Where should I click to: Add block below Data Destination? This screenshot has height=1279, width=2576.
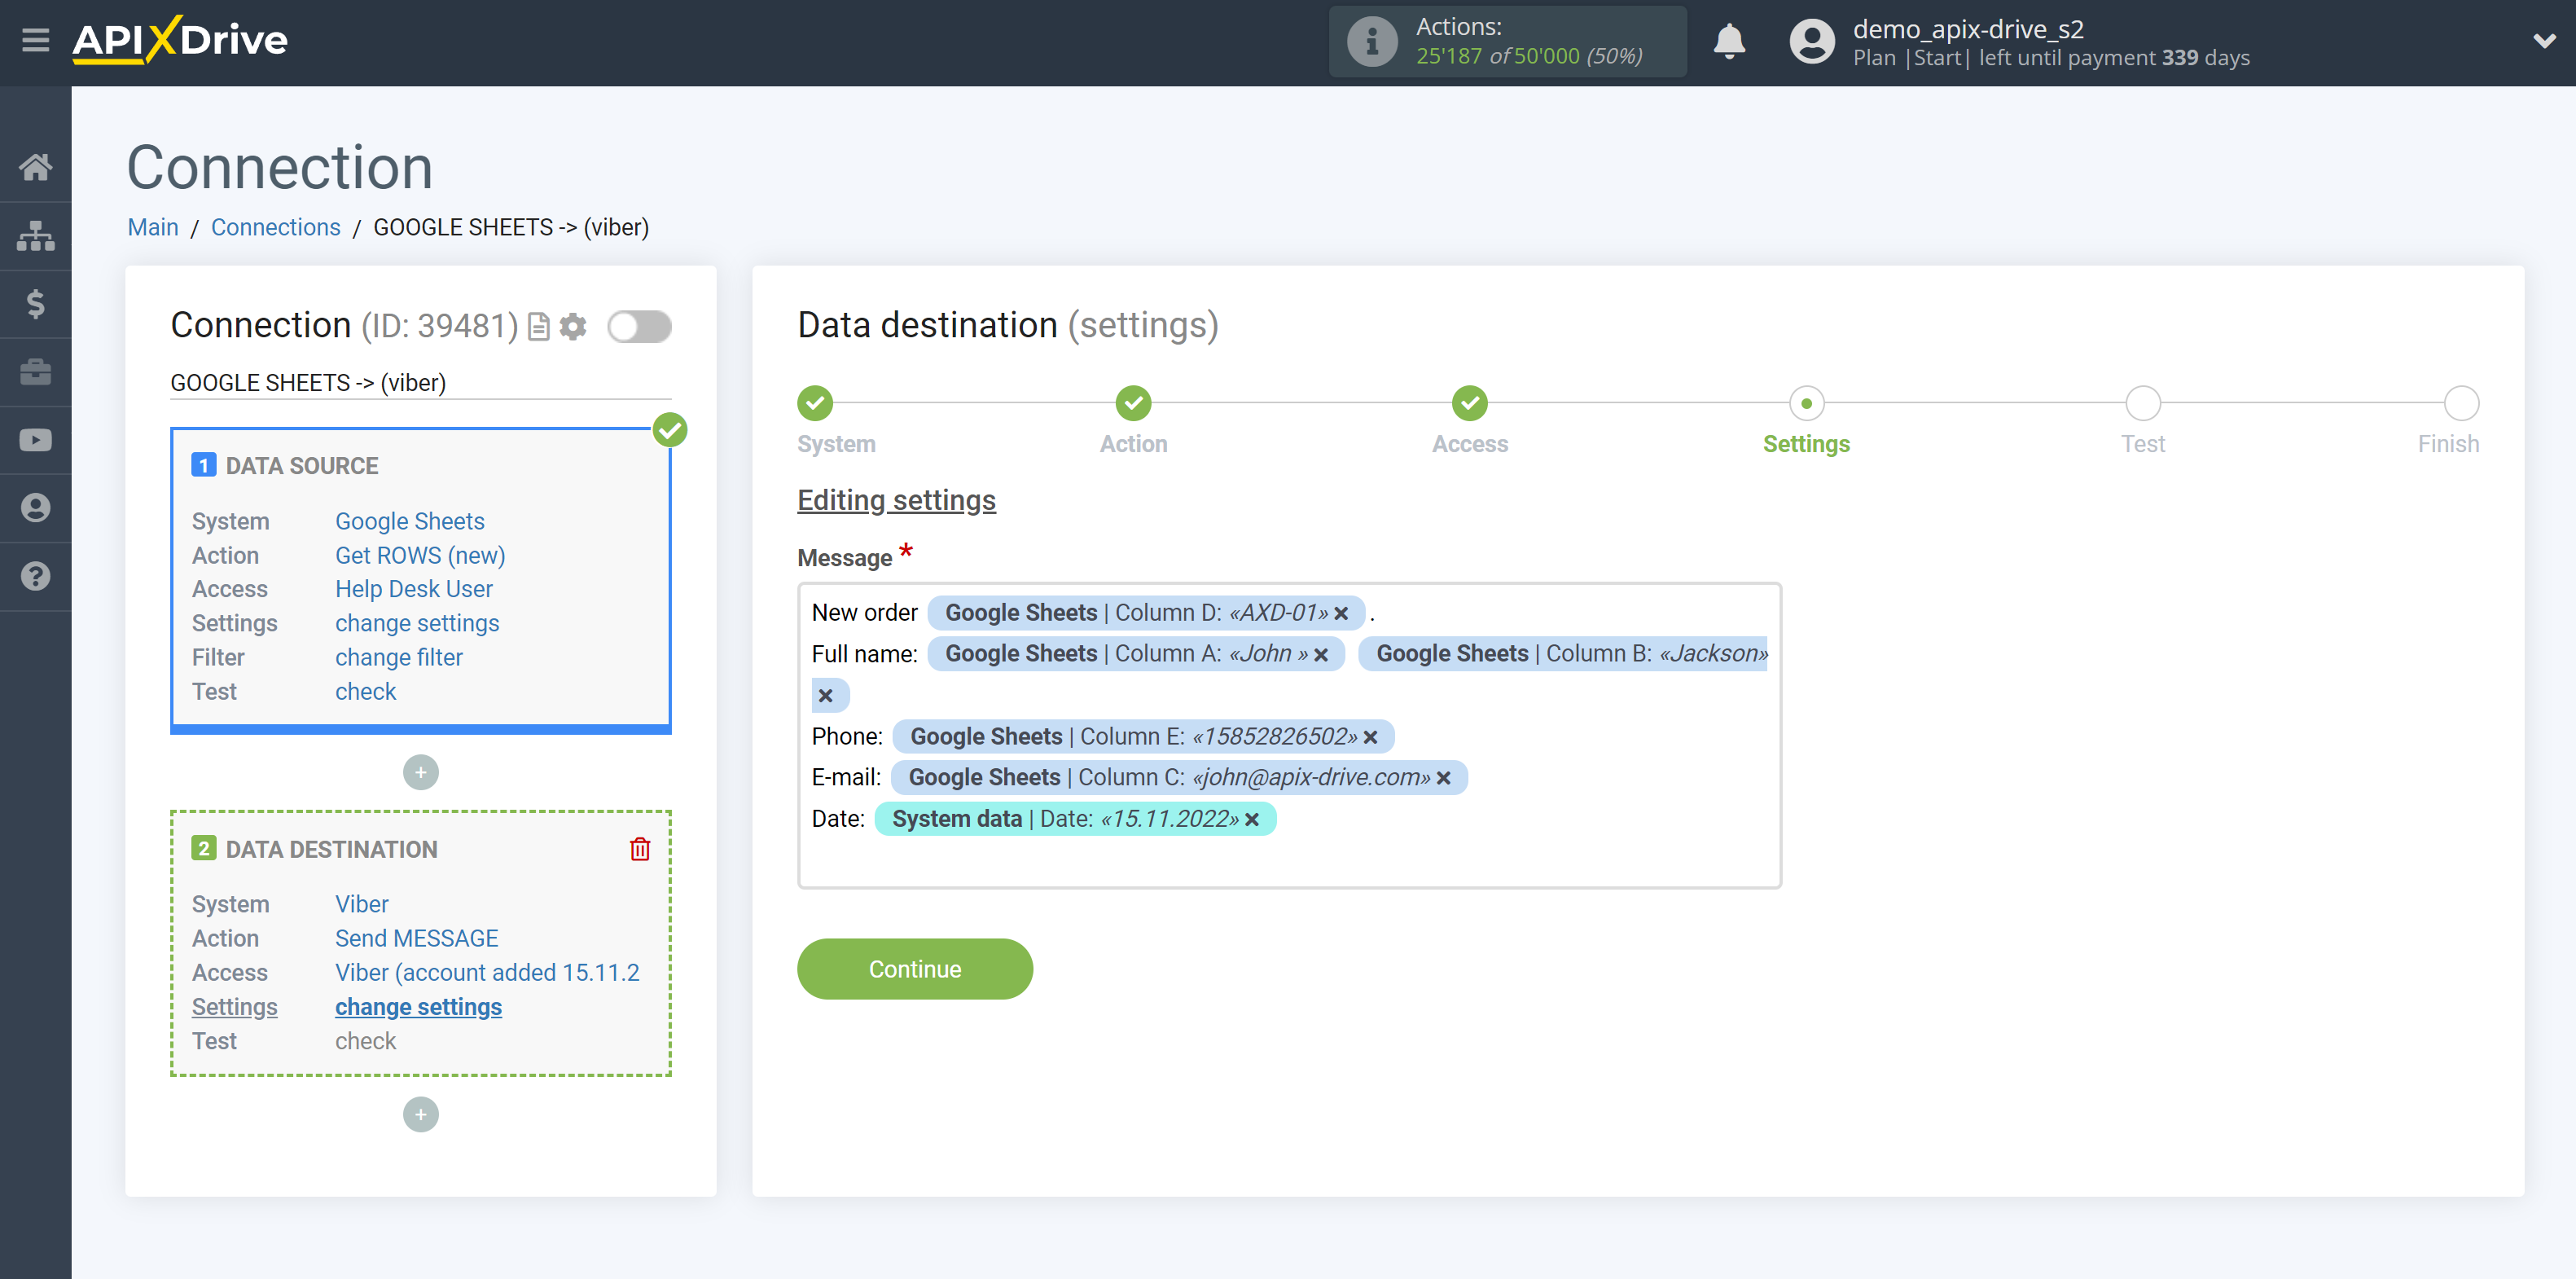tap(421, 1114)
